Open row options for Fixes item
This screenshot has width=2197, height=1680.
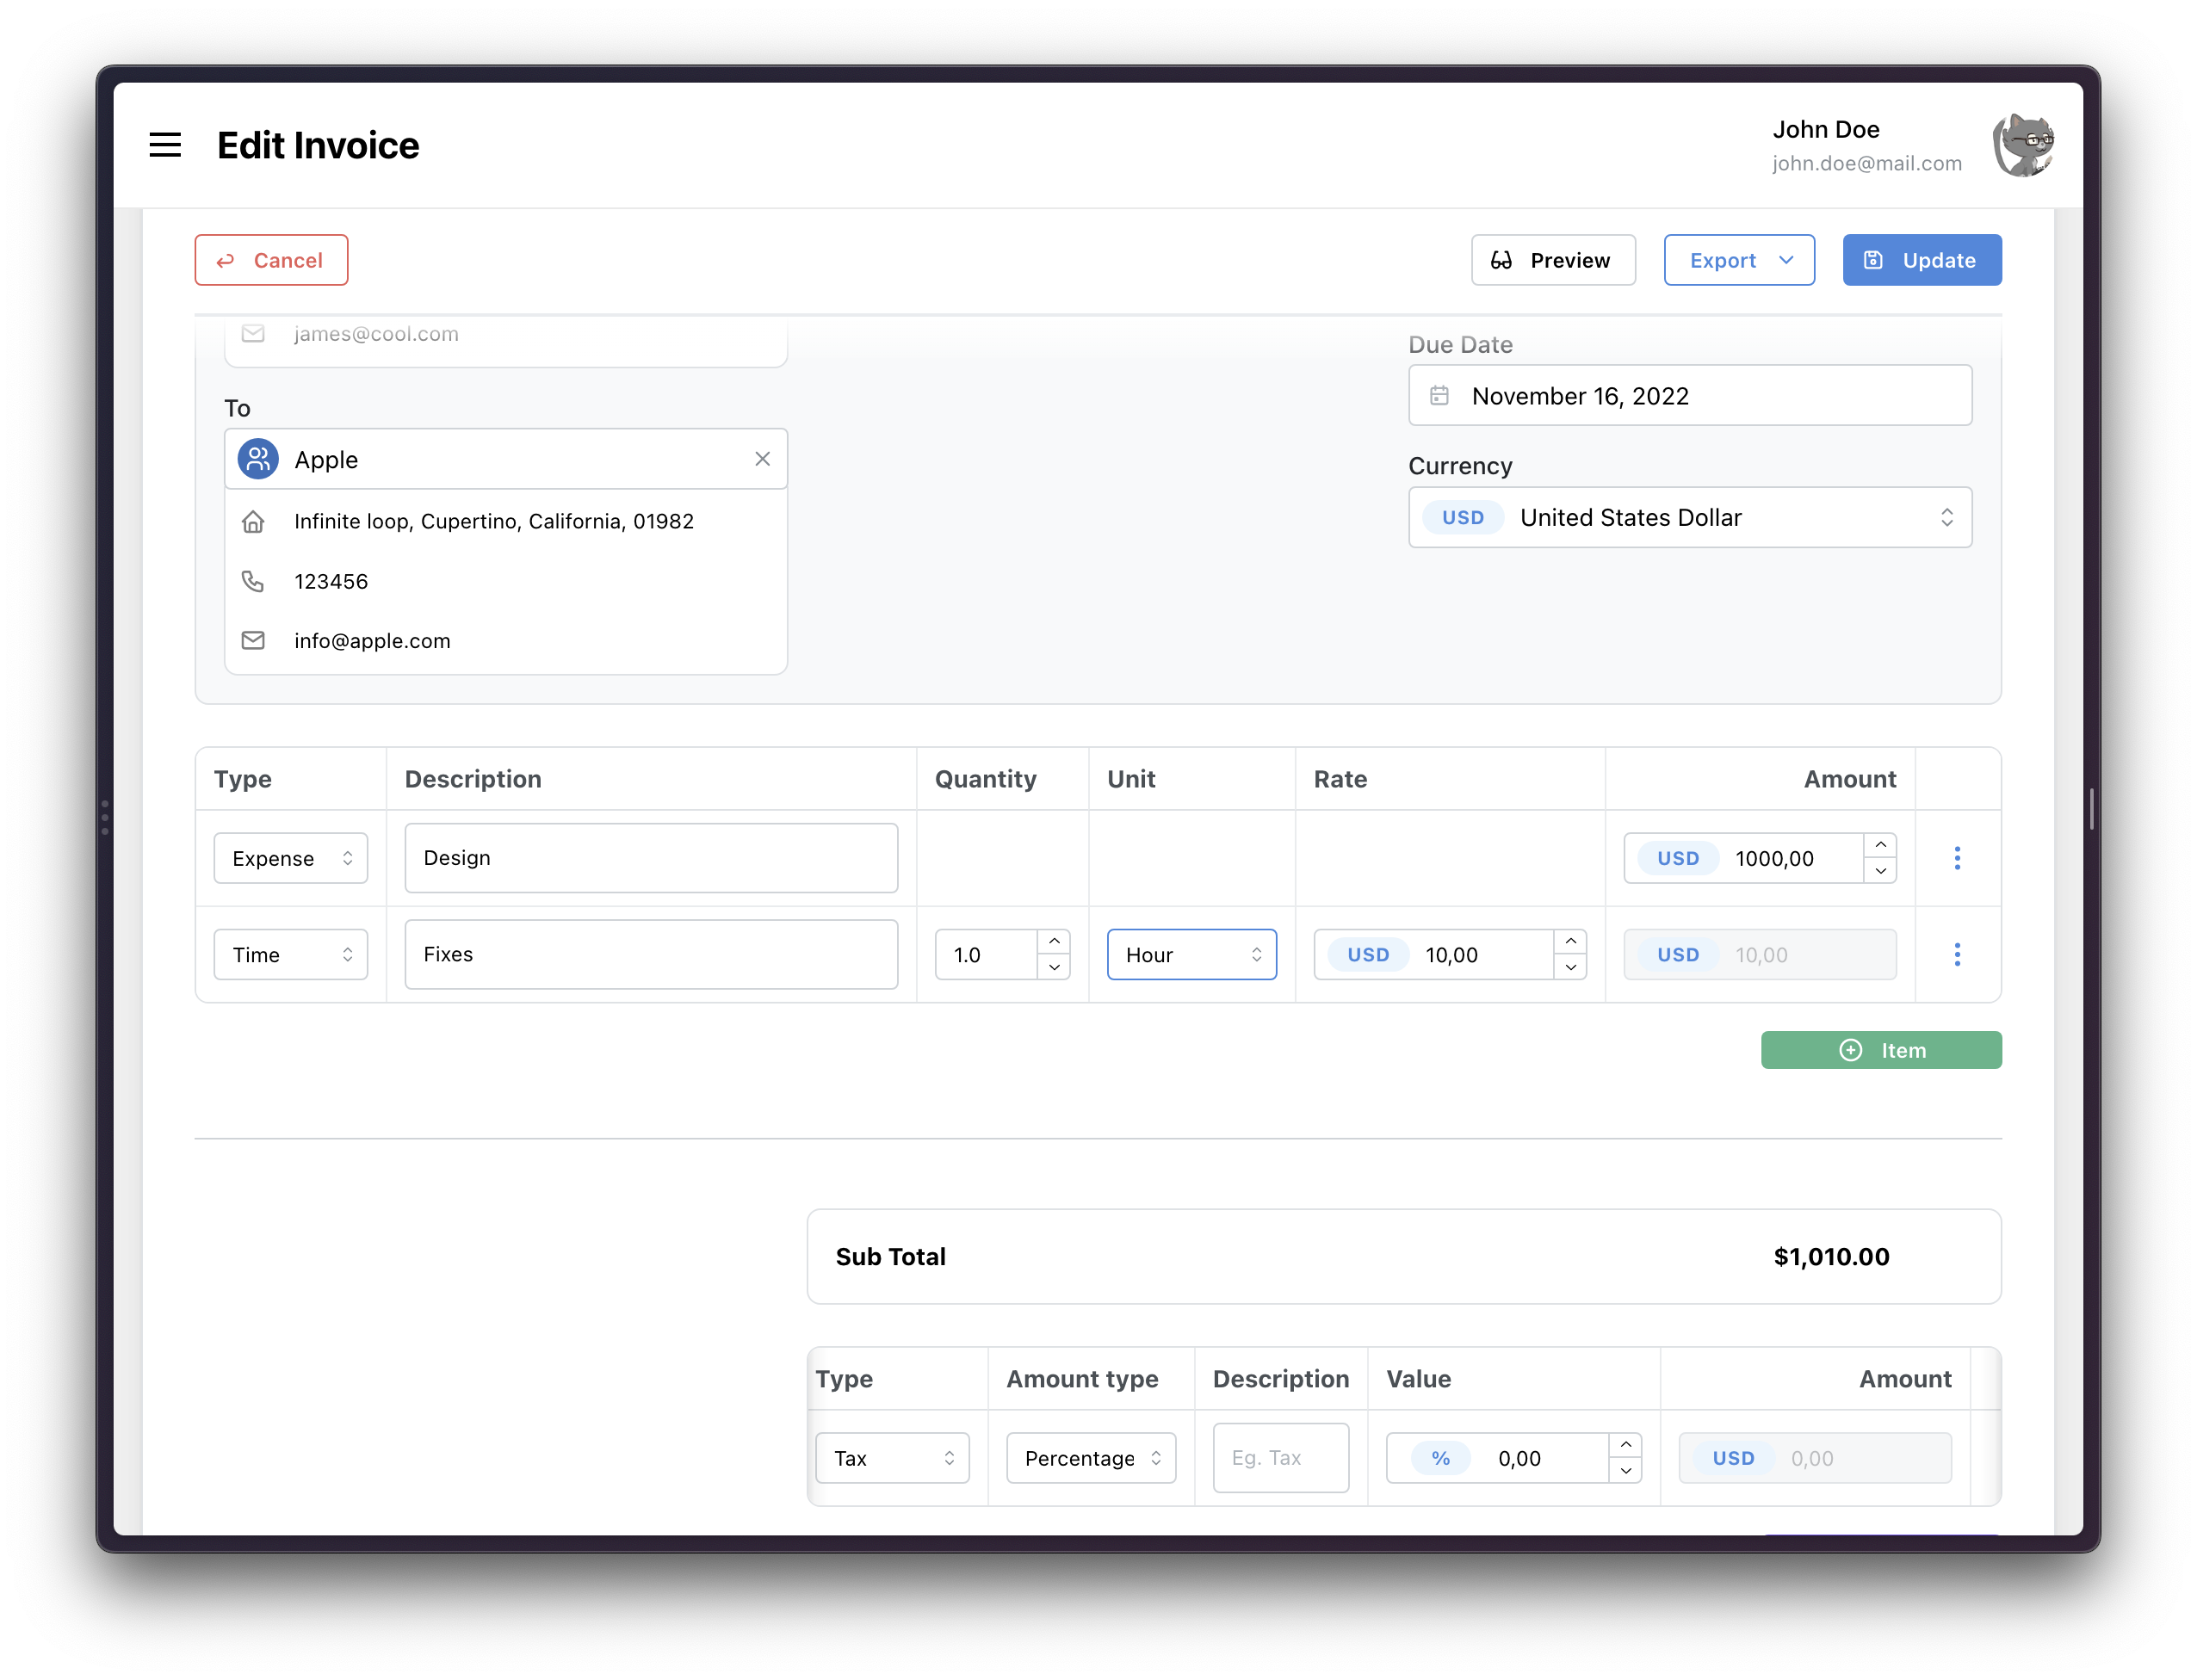coord(1956,955)
